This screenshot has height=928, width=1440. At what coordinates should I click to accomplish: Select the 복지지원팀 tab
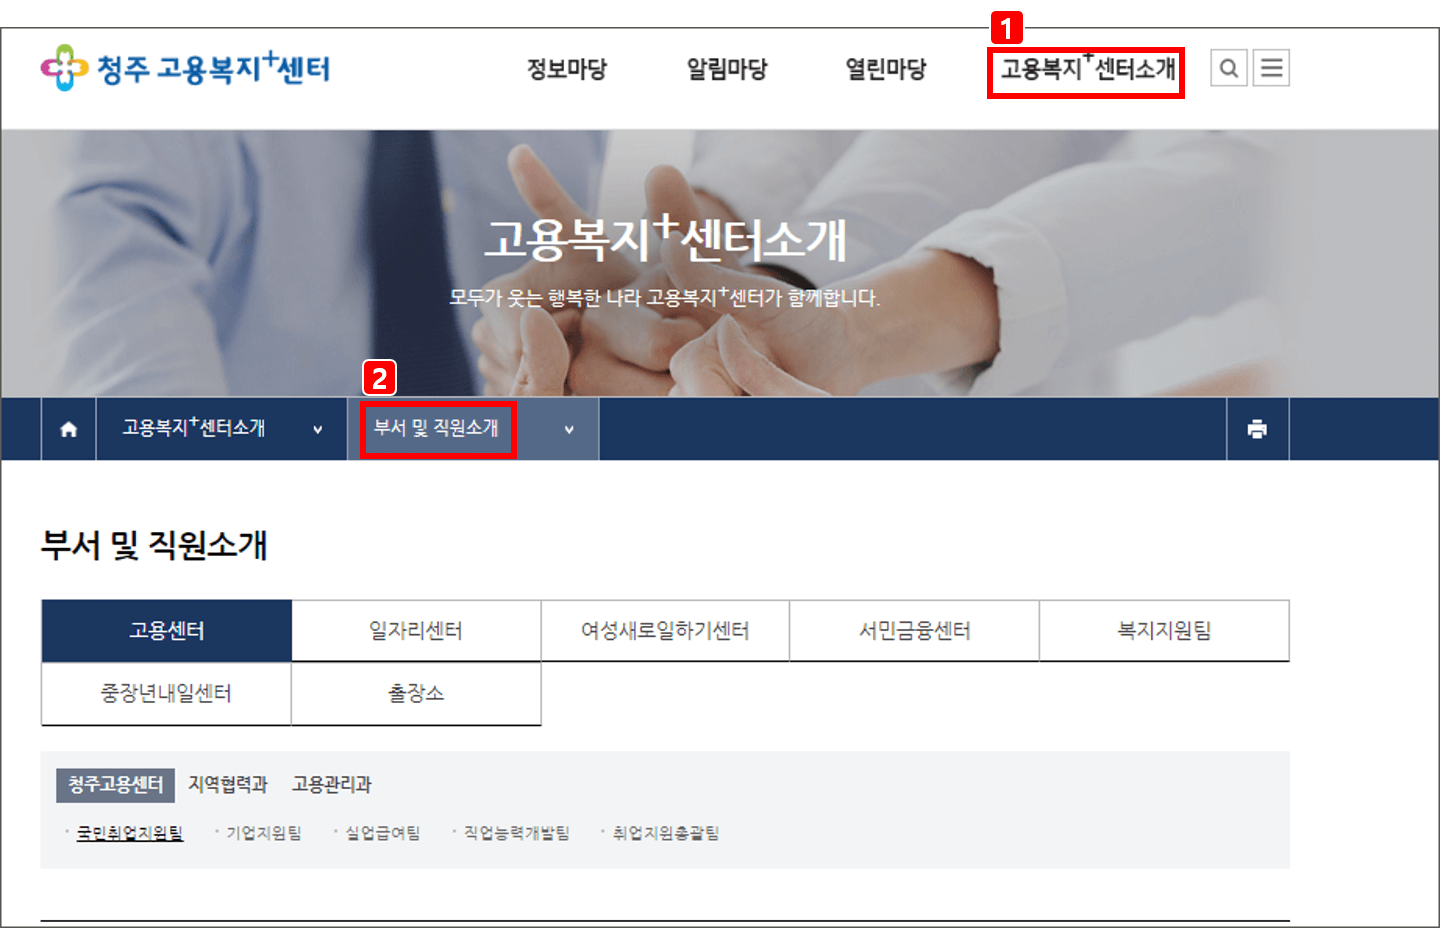pos(1163,630)
